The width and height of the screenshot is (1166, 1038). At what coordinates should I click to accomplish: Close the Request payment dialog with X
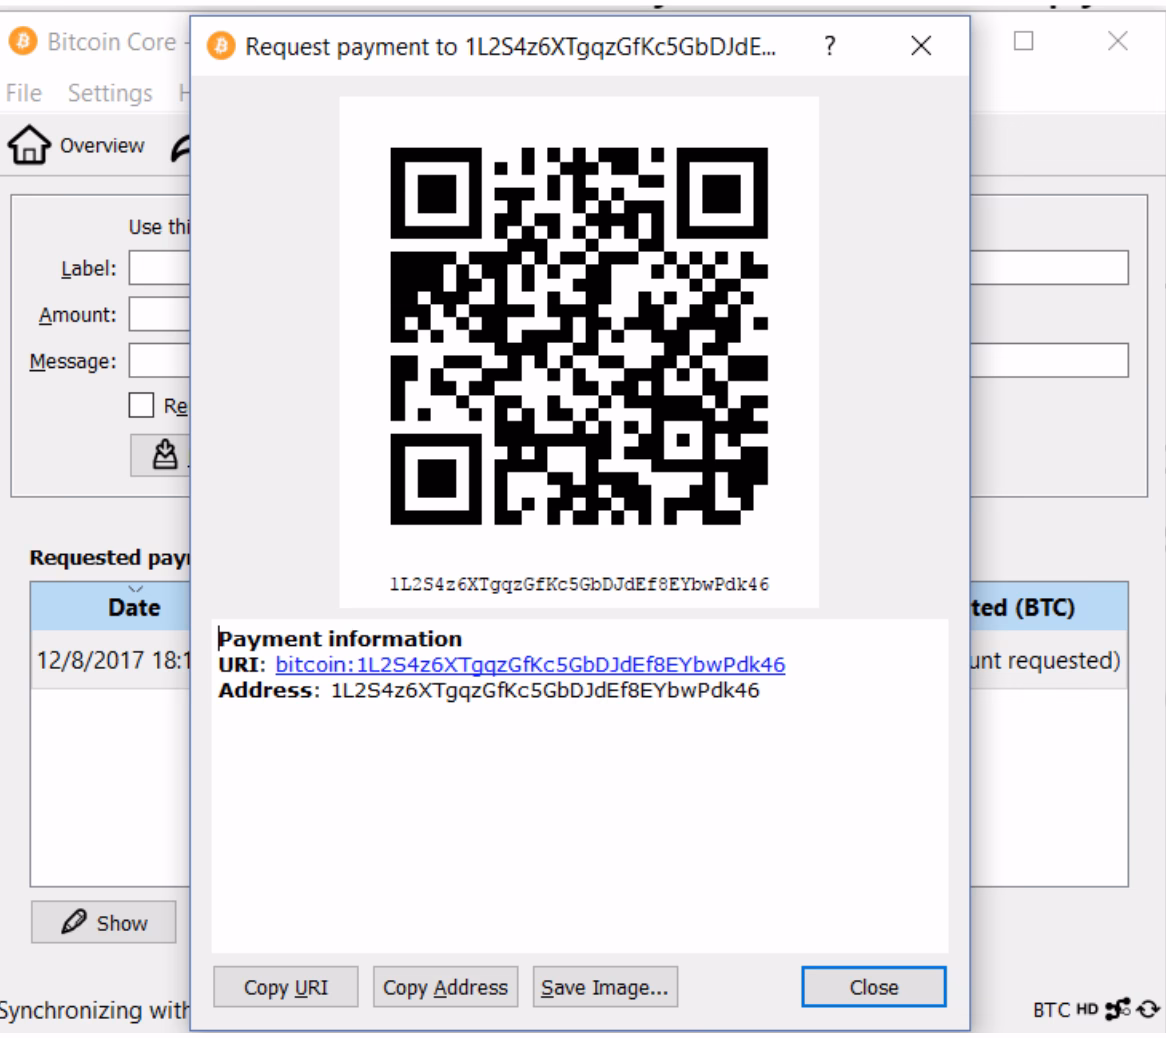[x=921, y=46]
